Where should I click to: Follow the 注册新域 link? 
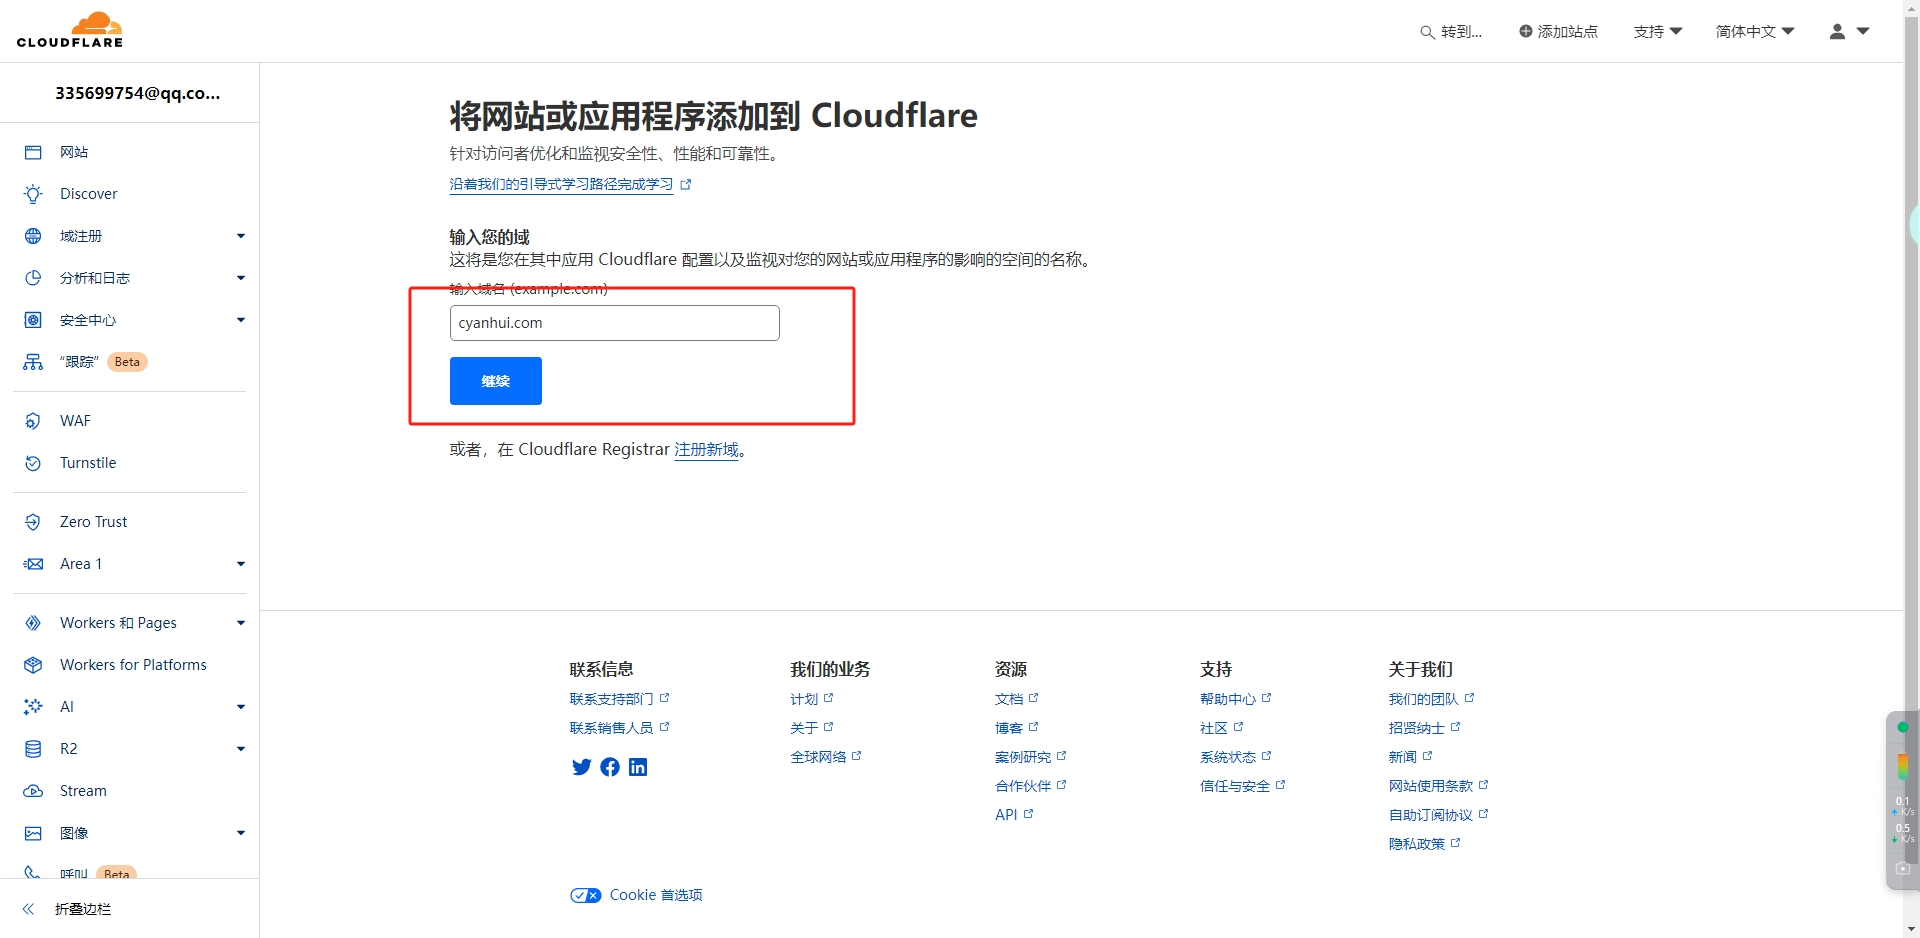pos(706,450)
